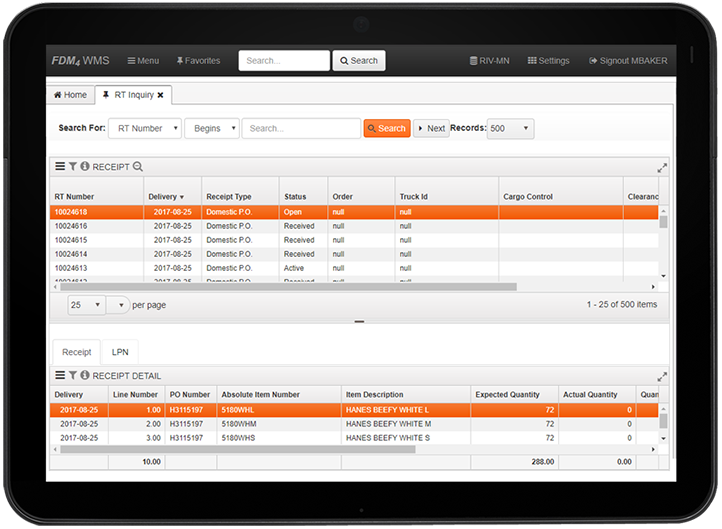Change the 25 per page dropdown

pyautogui.click(x=86, y=304)
